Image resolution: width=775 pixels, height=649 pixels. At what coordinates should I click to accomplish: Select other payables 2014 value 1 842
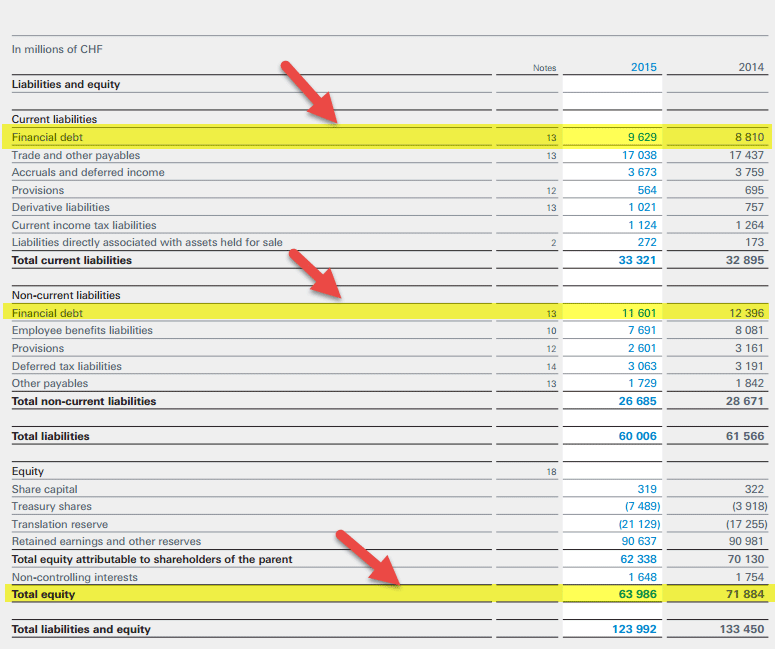click(749, 384)
